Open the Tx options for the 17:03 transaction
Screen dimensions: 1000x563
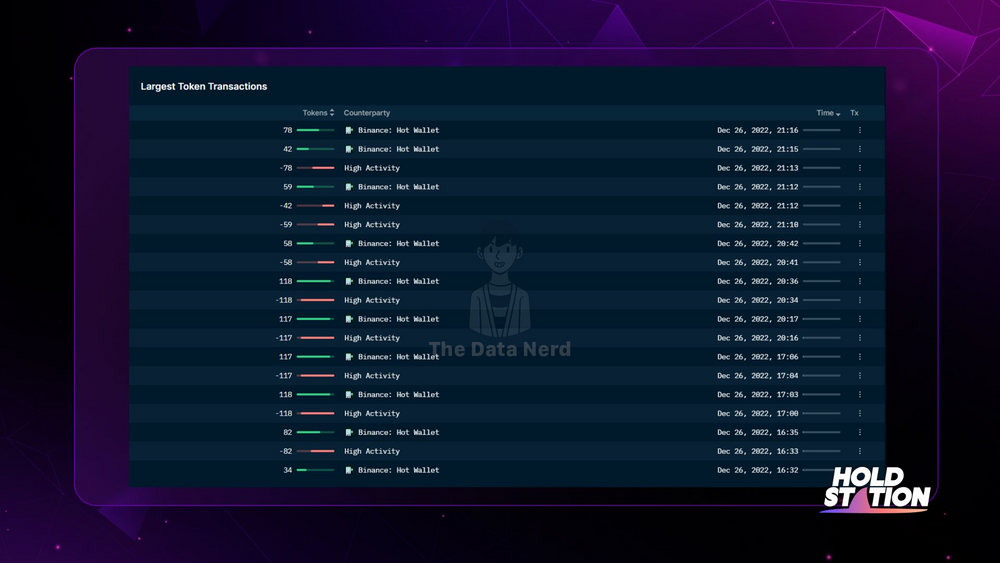coord(860,395)
